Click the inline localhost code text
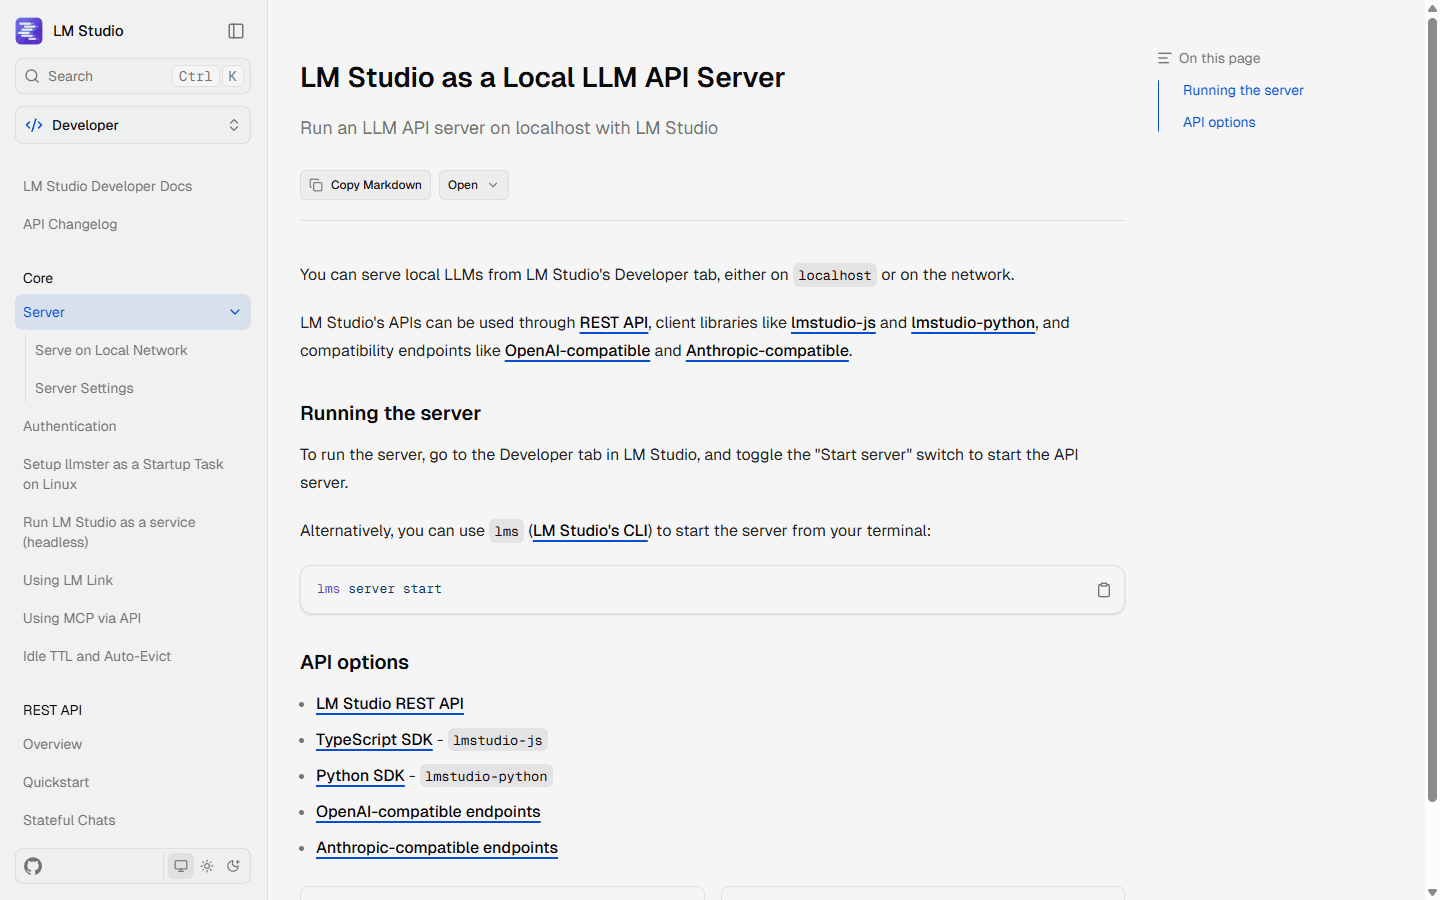 835,275
